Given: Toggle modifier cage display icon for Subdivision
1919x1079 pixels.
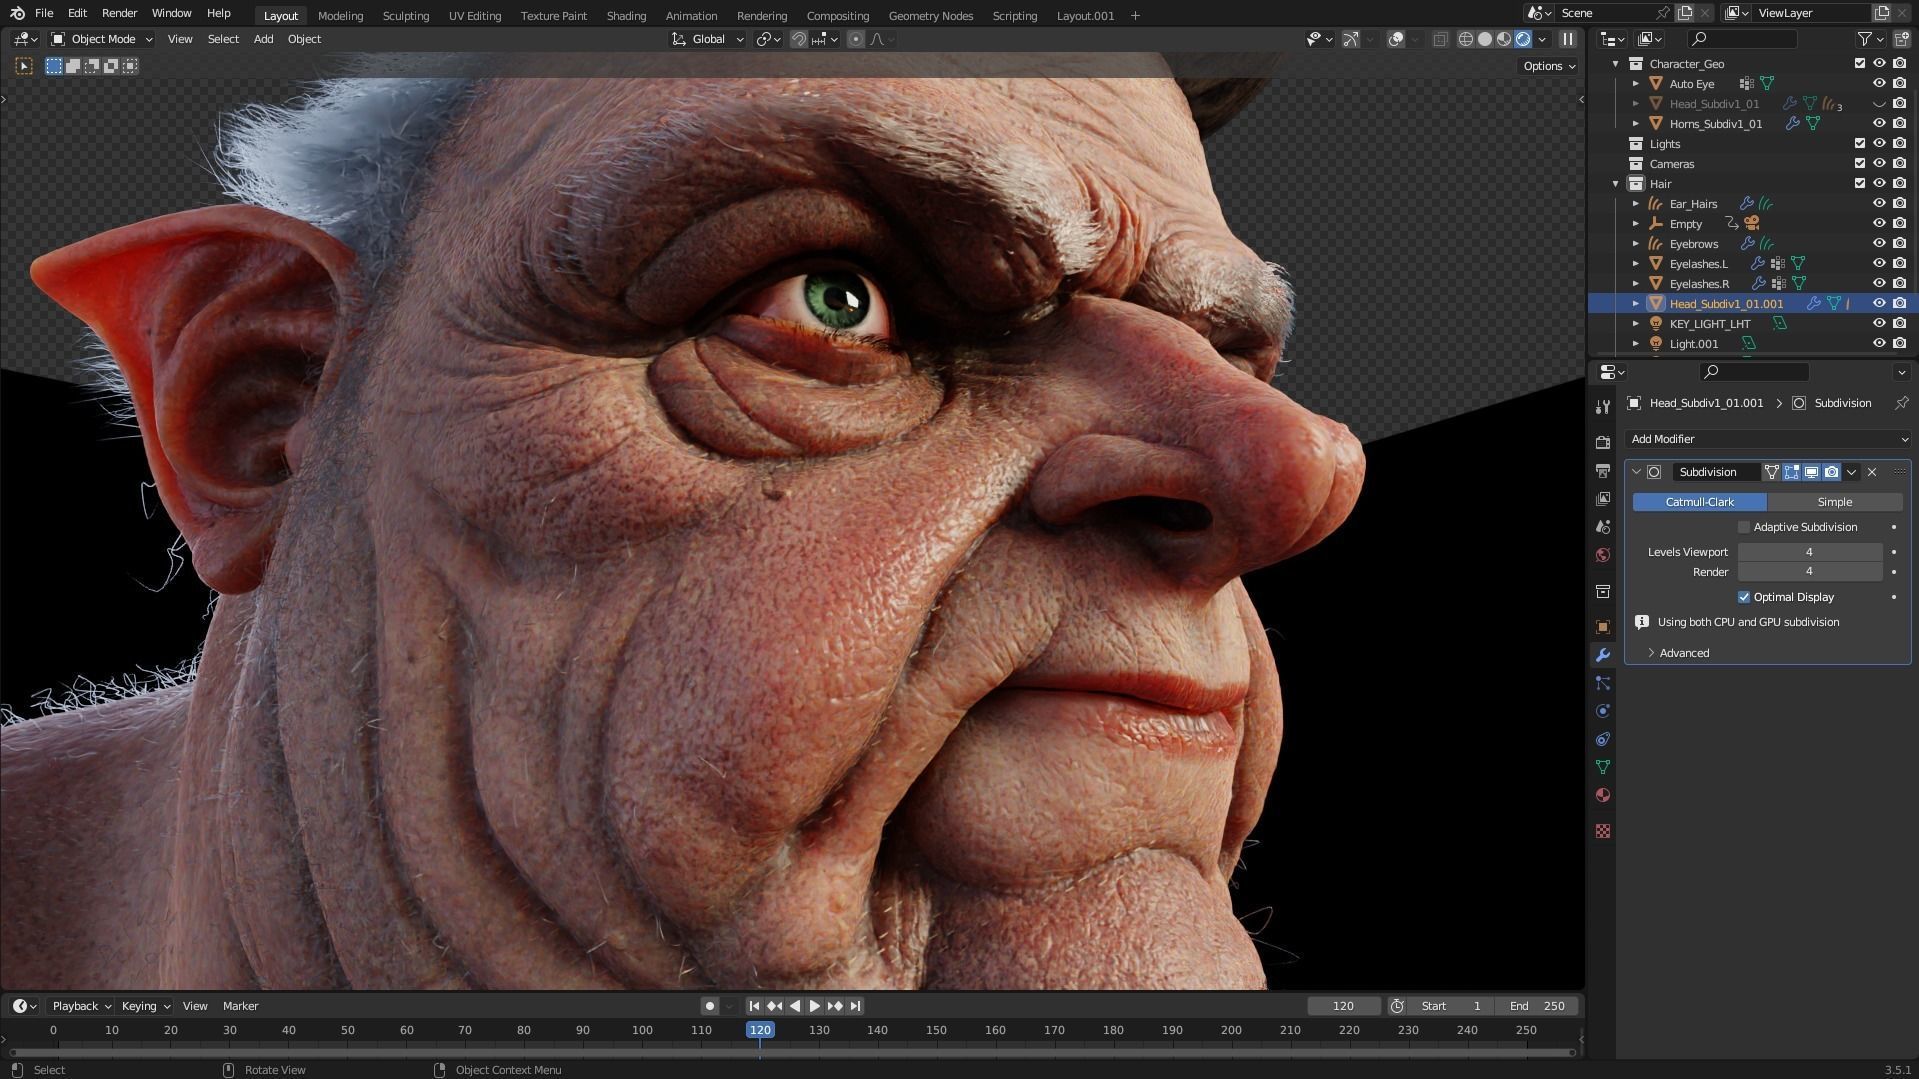Looking at the screenshot, I should (x=1771, y=472).
